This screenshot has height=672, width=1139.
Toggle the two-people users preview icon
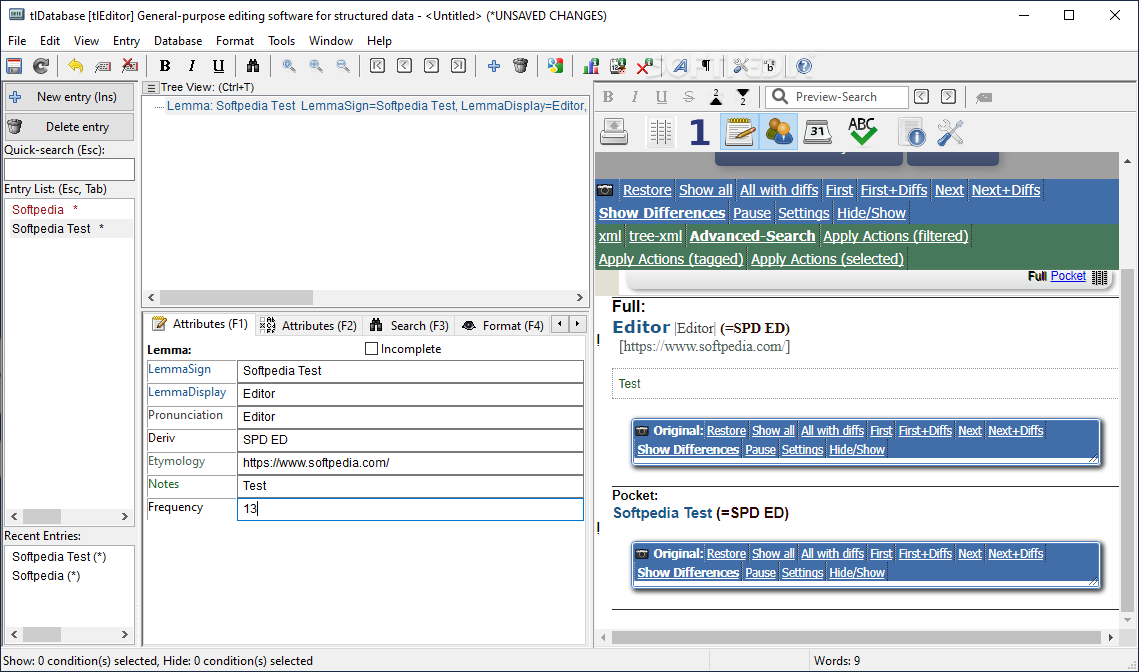pos(779,132)
